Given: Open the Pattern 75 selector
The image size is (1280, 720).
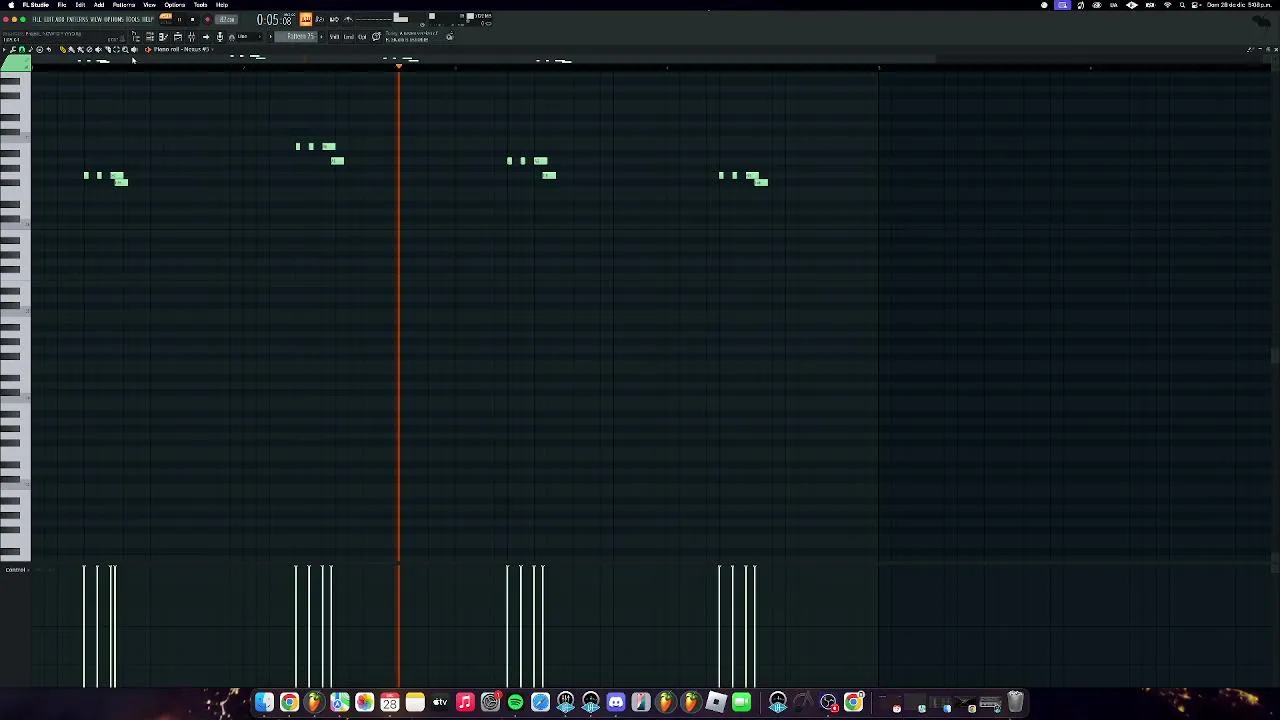Looking at the screenshot, I should click(x=298, y=37).
